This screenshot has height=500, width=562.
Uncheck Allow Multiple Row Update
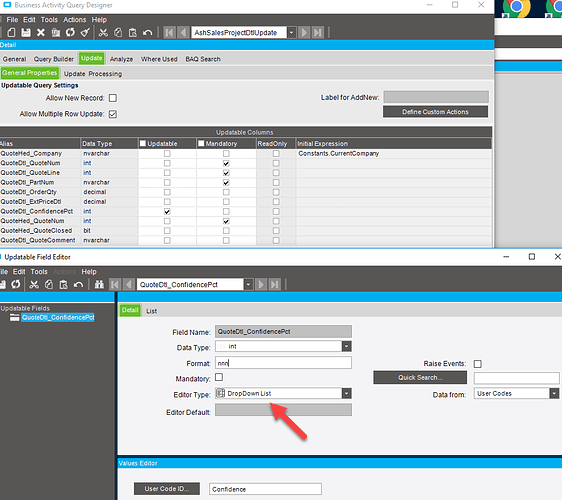pyautogui.click(x=113, y=114)
